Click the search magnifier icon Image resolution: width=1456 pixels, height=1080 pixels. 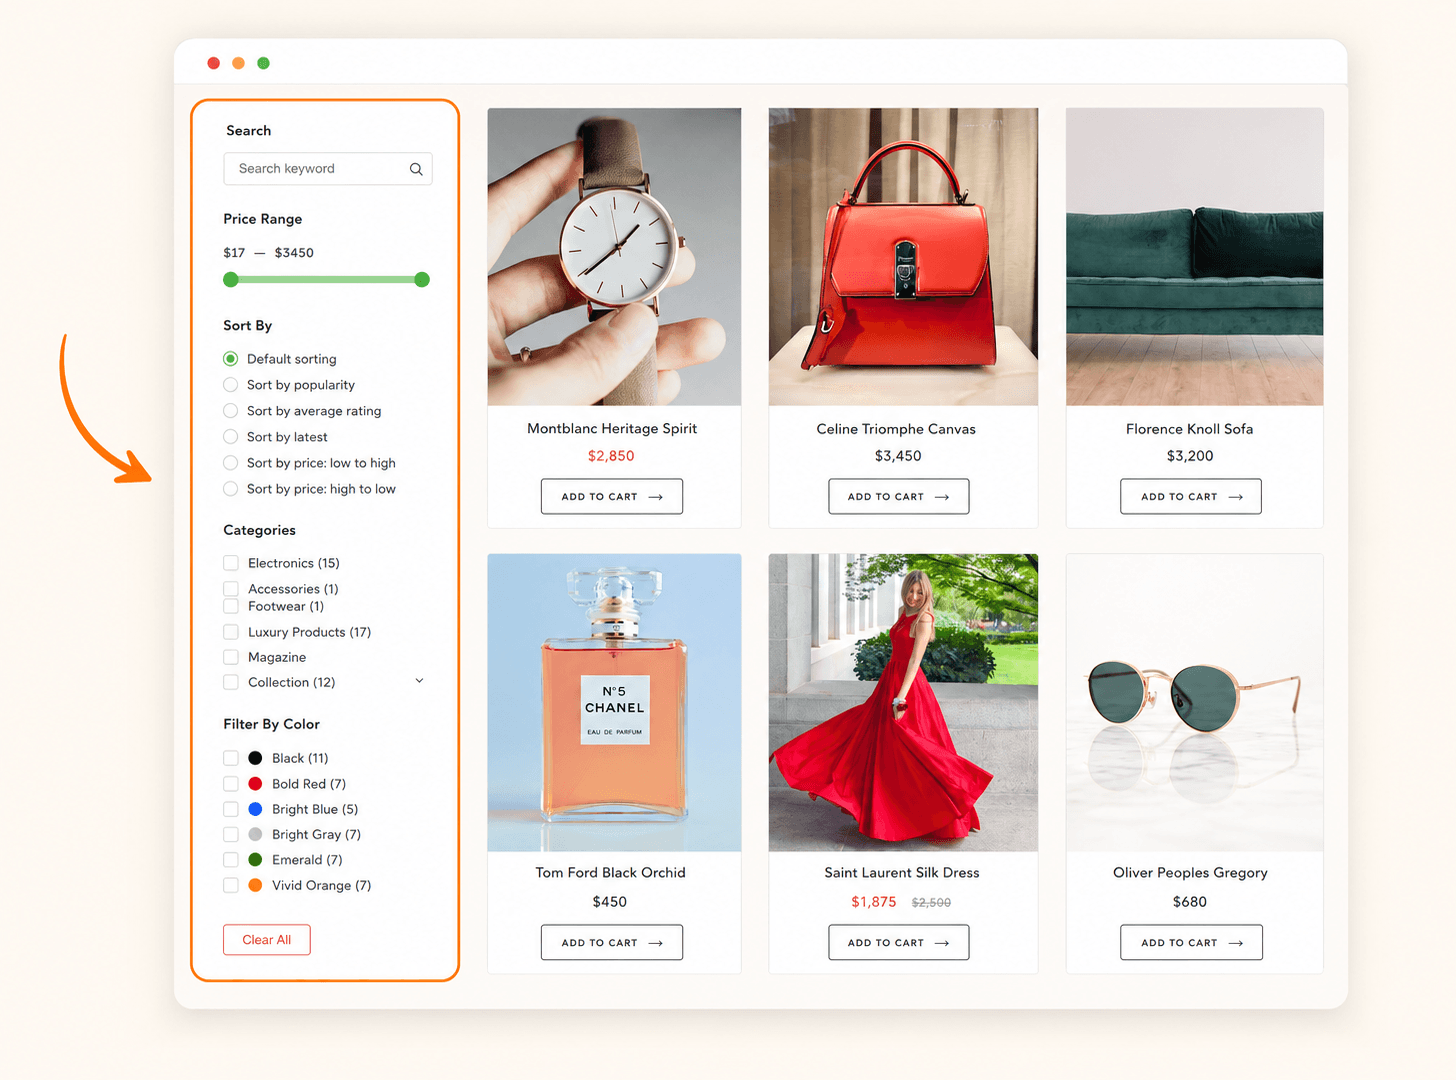tap(416, 169)
